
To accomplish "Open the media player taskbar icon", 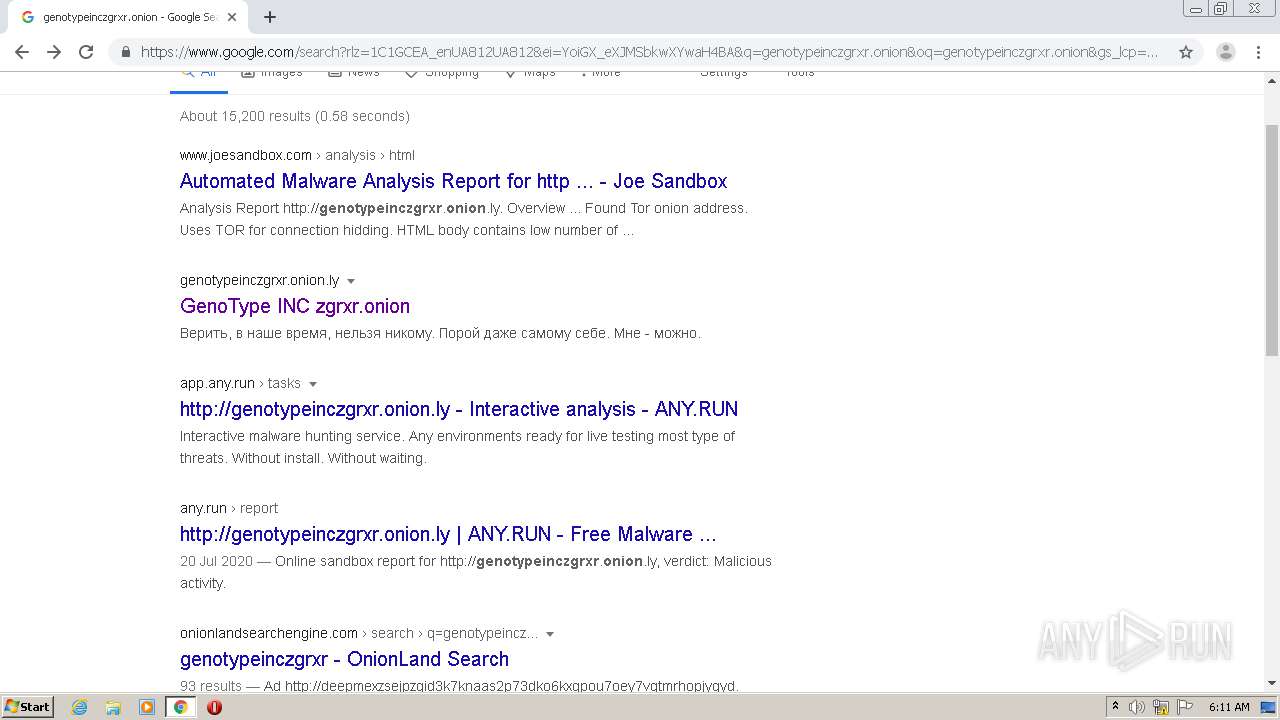I will pos(147,707).
